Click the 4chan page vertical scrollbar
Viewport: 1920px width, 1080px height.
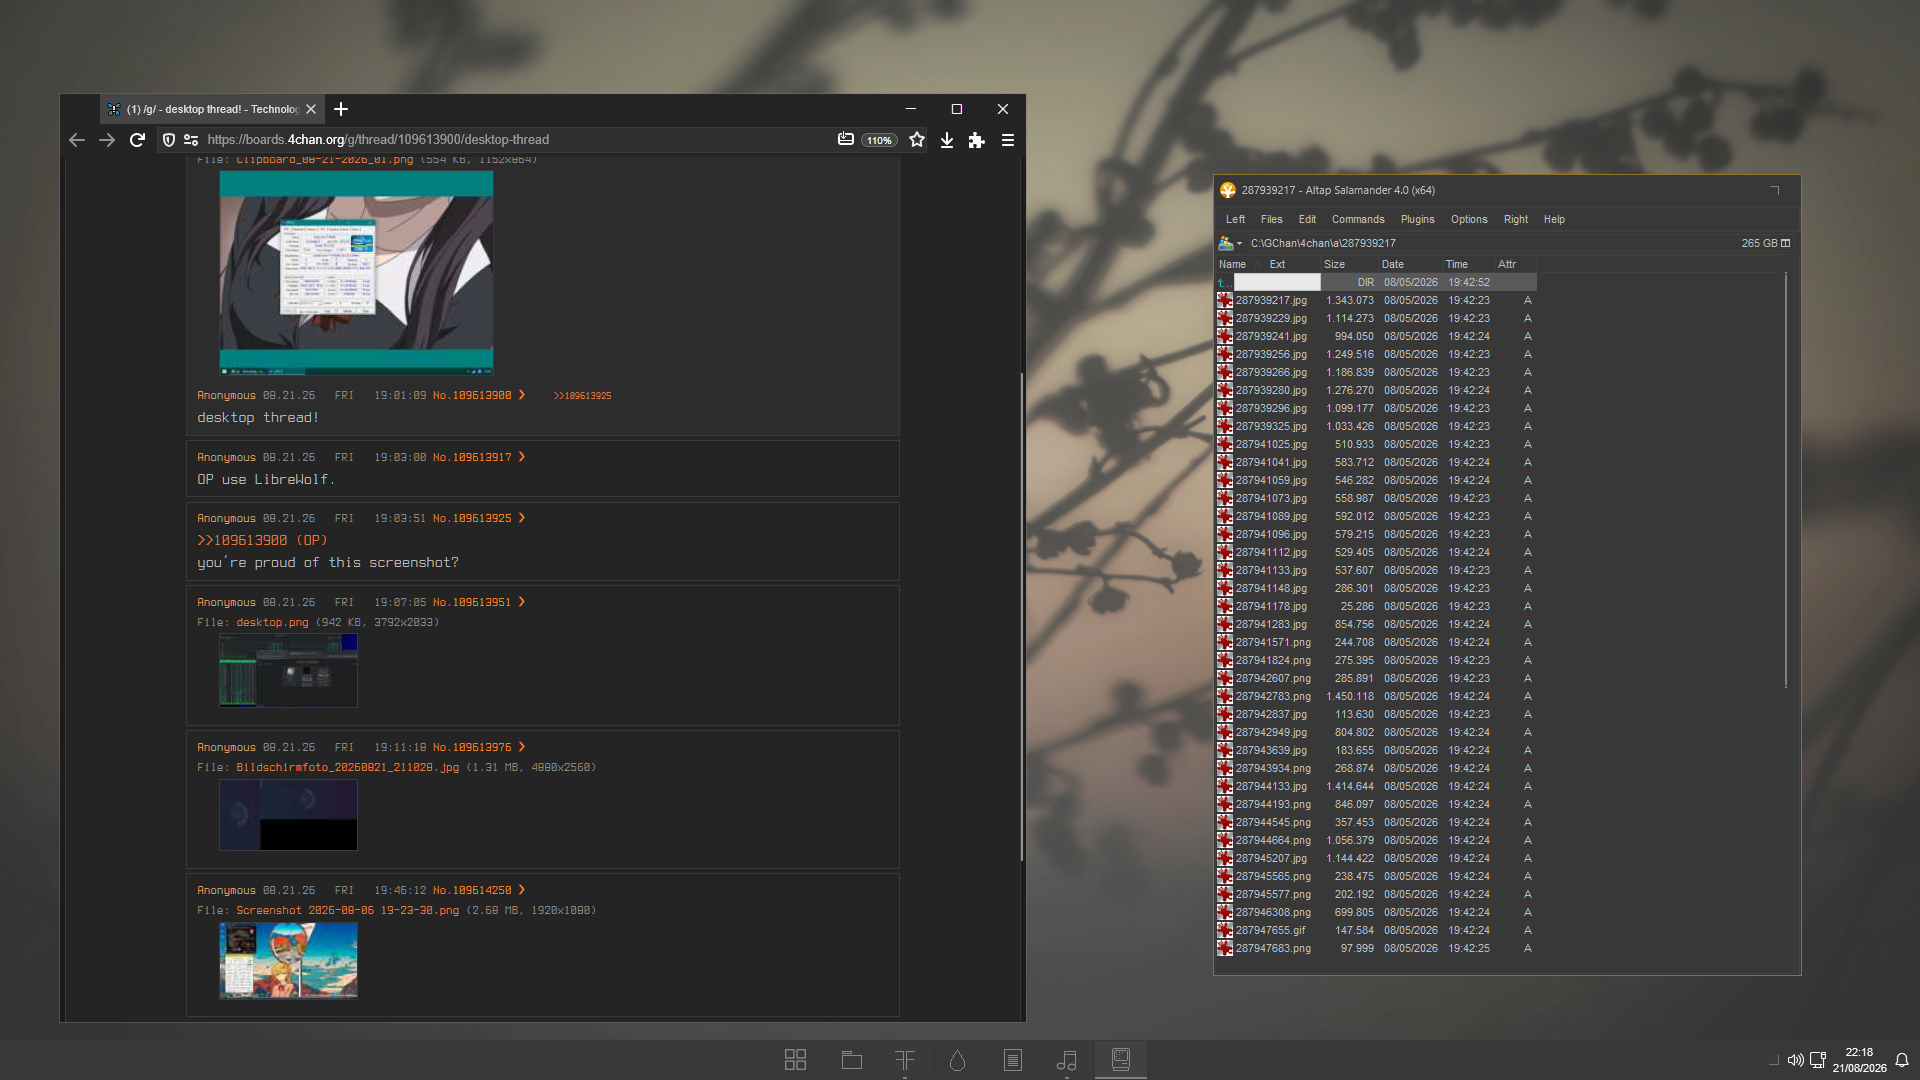click(1021, 616)
